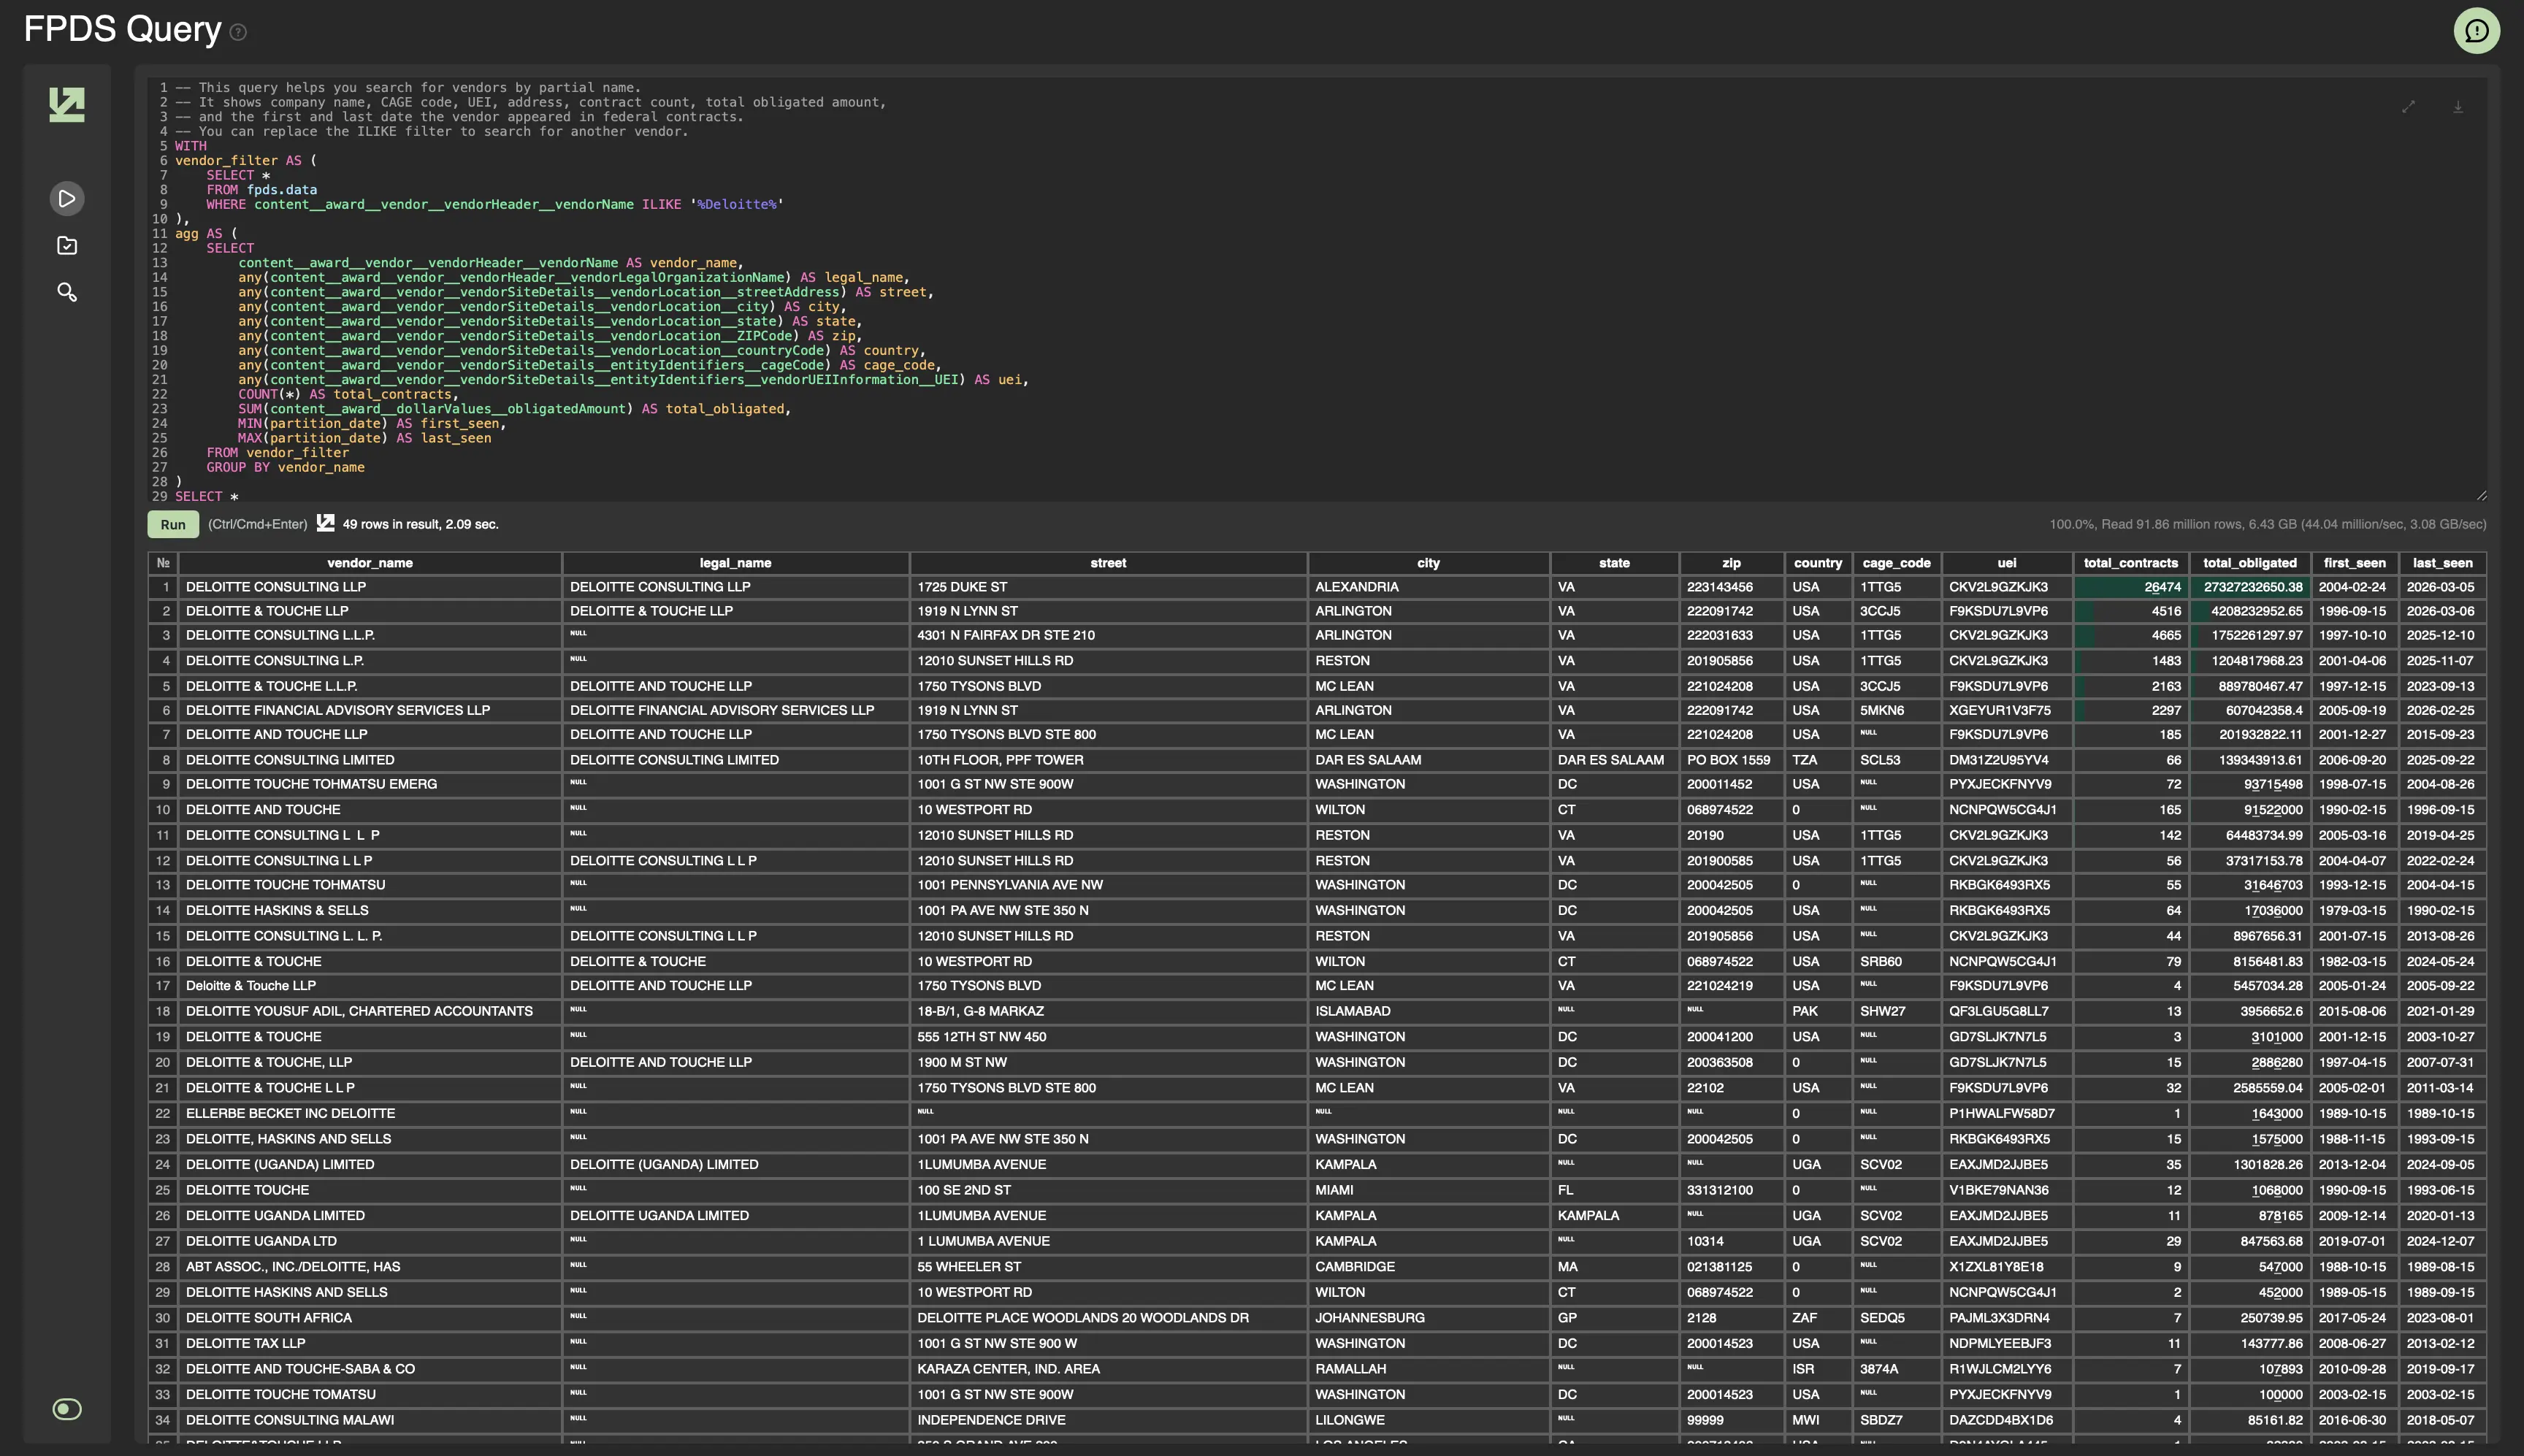Click the cage_code column header
Screen dimensions: 2524x1456
coord(1896,563)
